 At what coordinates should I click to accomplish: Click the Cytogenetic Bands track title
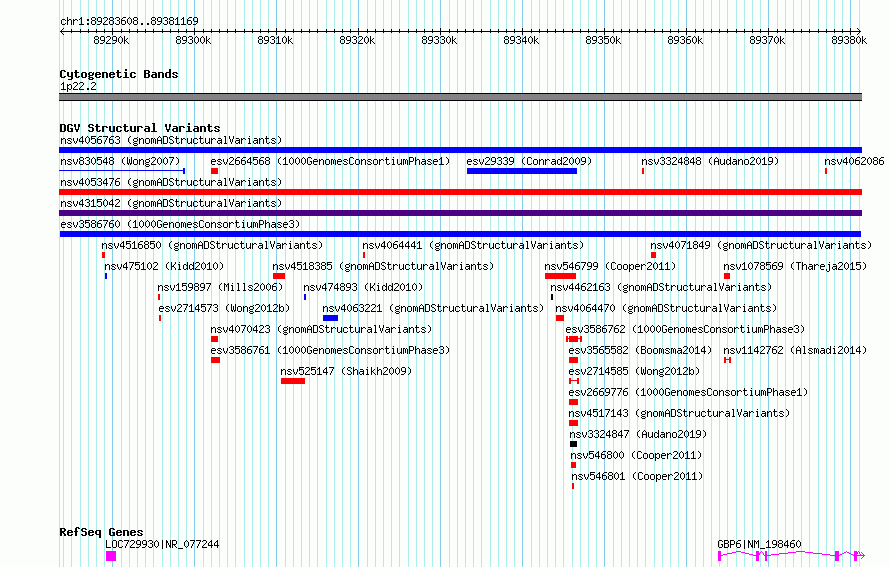tap(119, 74)
